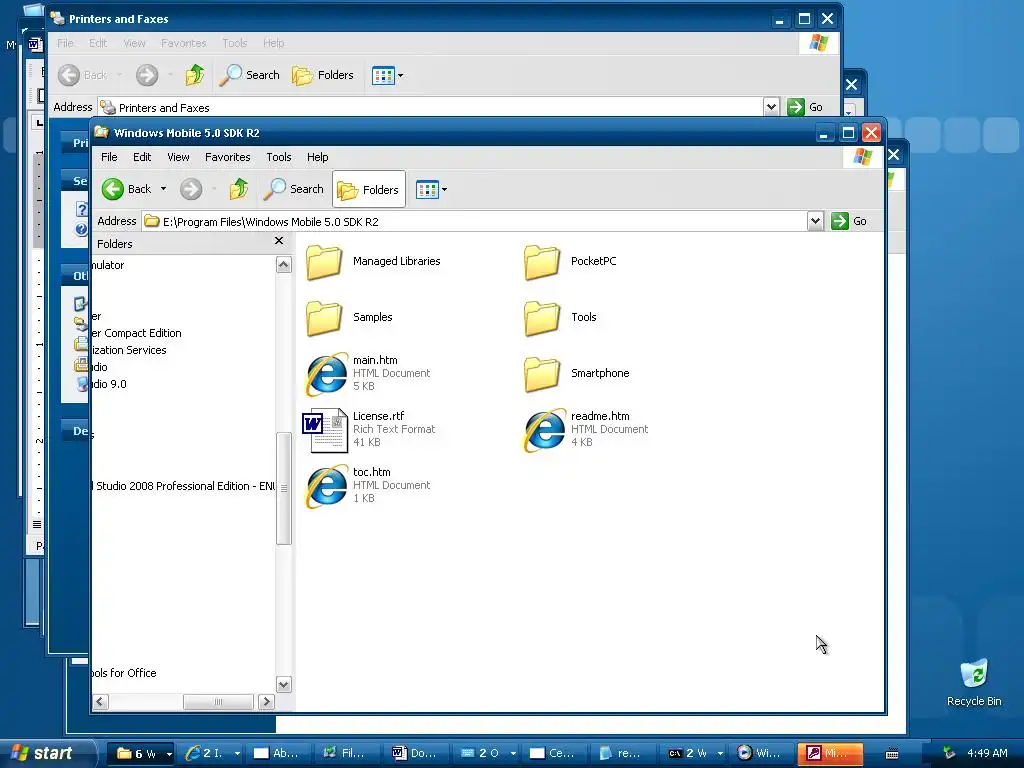Open the Favorites menu in SDK window
The image size is (1024, 768).
coord(227,157)
